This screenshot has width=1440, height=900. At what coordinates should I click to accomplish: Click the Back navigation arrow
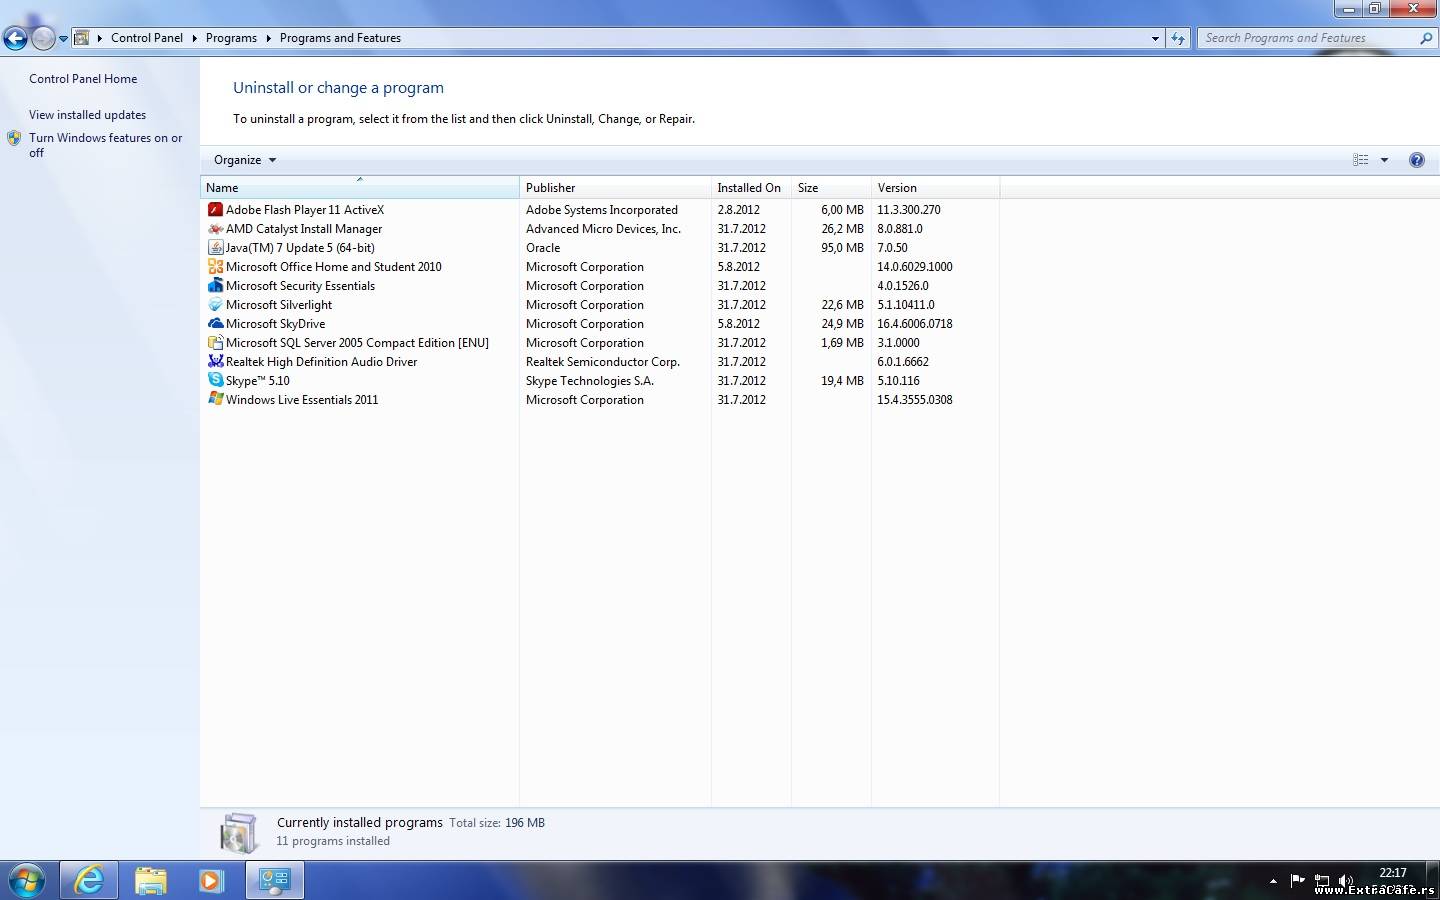coord(15,38)
